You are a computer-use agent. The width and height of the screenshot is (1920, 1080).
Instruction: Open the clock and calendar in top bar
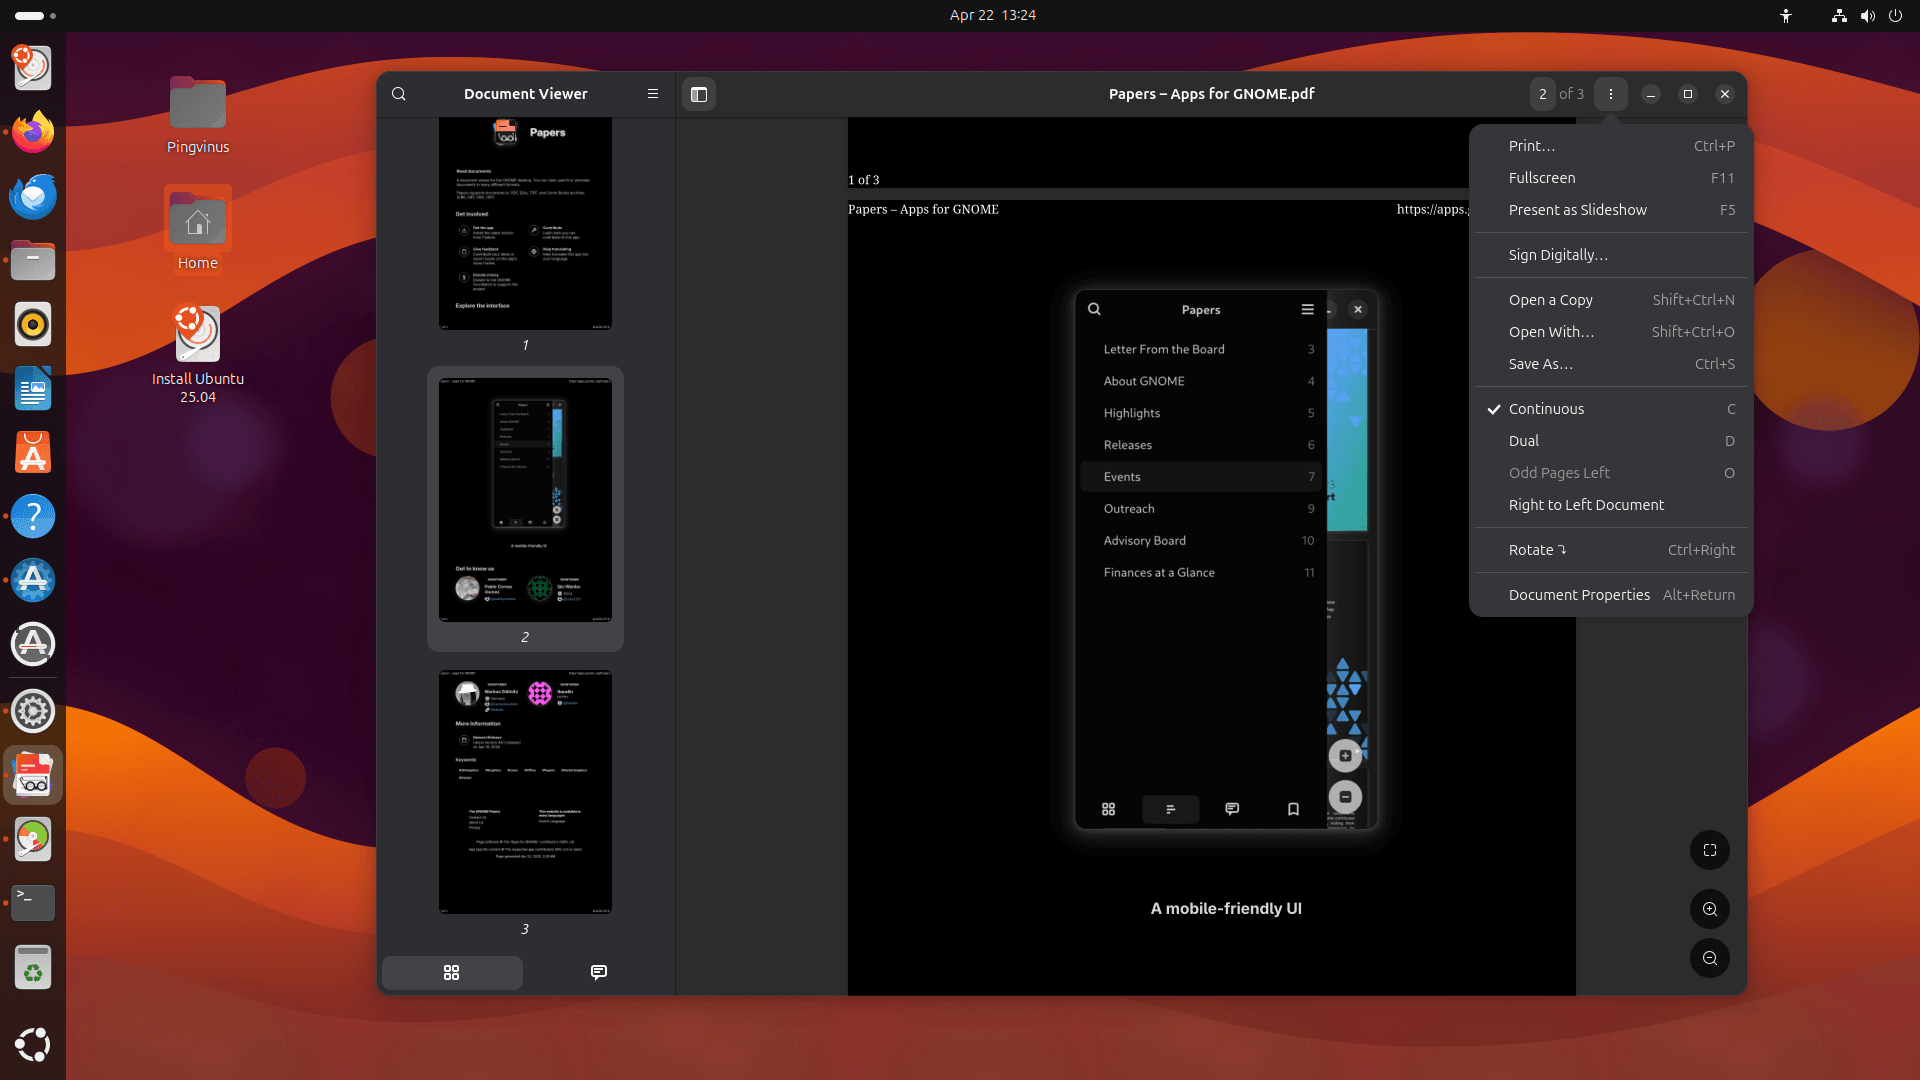pyautogui.click(x=992, y=15)
